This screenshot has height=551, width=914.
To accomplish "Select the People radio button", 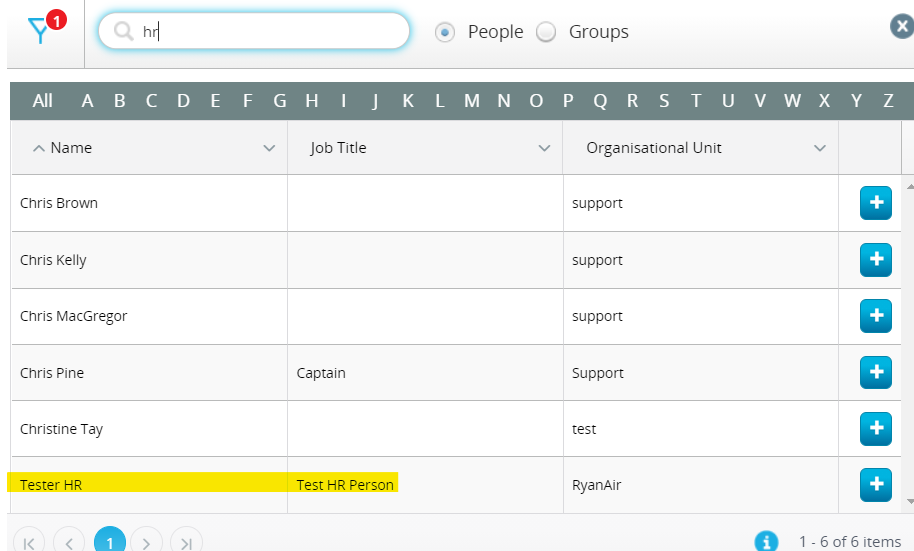I will pos(445,32).
